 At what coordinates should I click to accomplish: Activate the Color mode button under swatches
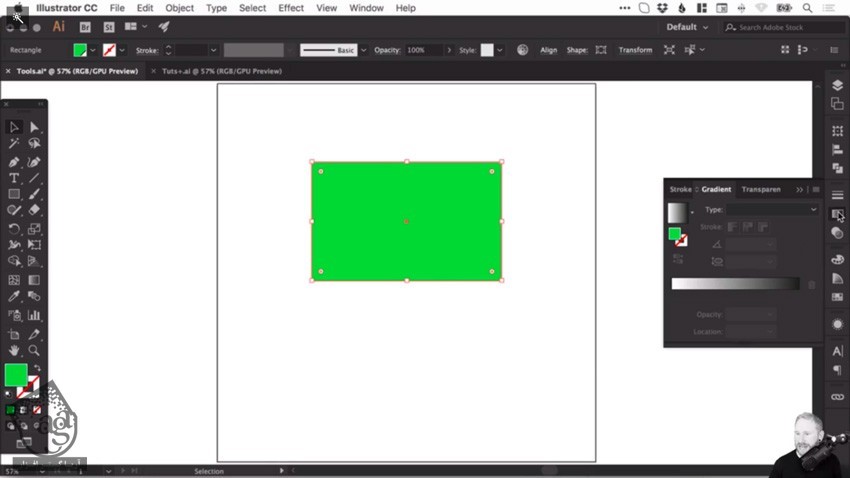click(x=10, y=410)
